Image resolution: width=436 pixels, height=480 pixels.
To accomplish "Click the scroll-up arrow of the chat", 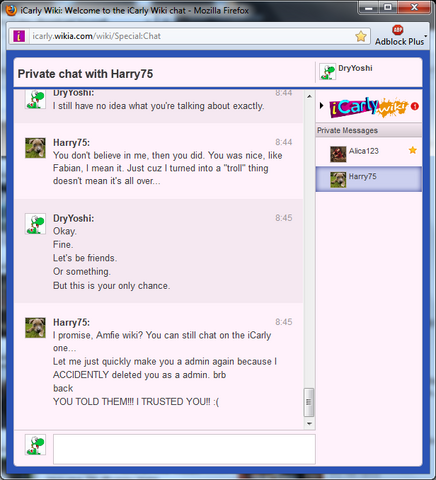I will tap(309, 96).
